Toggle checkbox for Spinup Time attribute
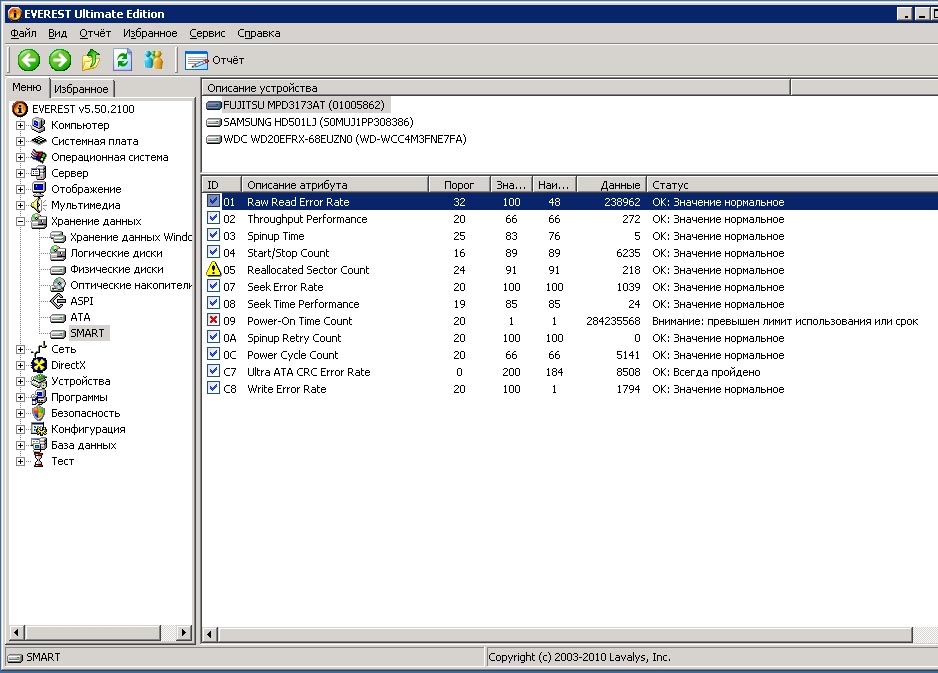The image size is (938, 673). coord(213,235)
